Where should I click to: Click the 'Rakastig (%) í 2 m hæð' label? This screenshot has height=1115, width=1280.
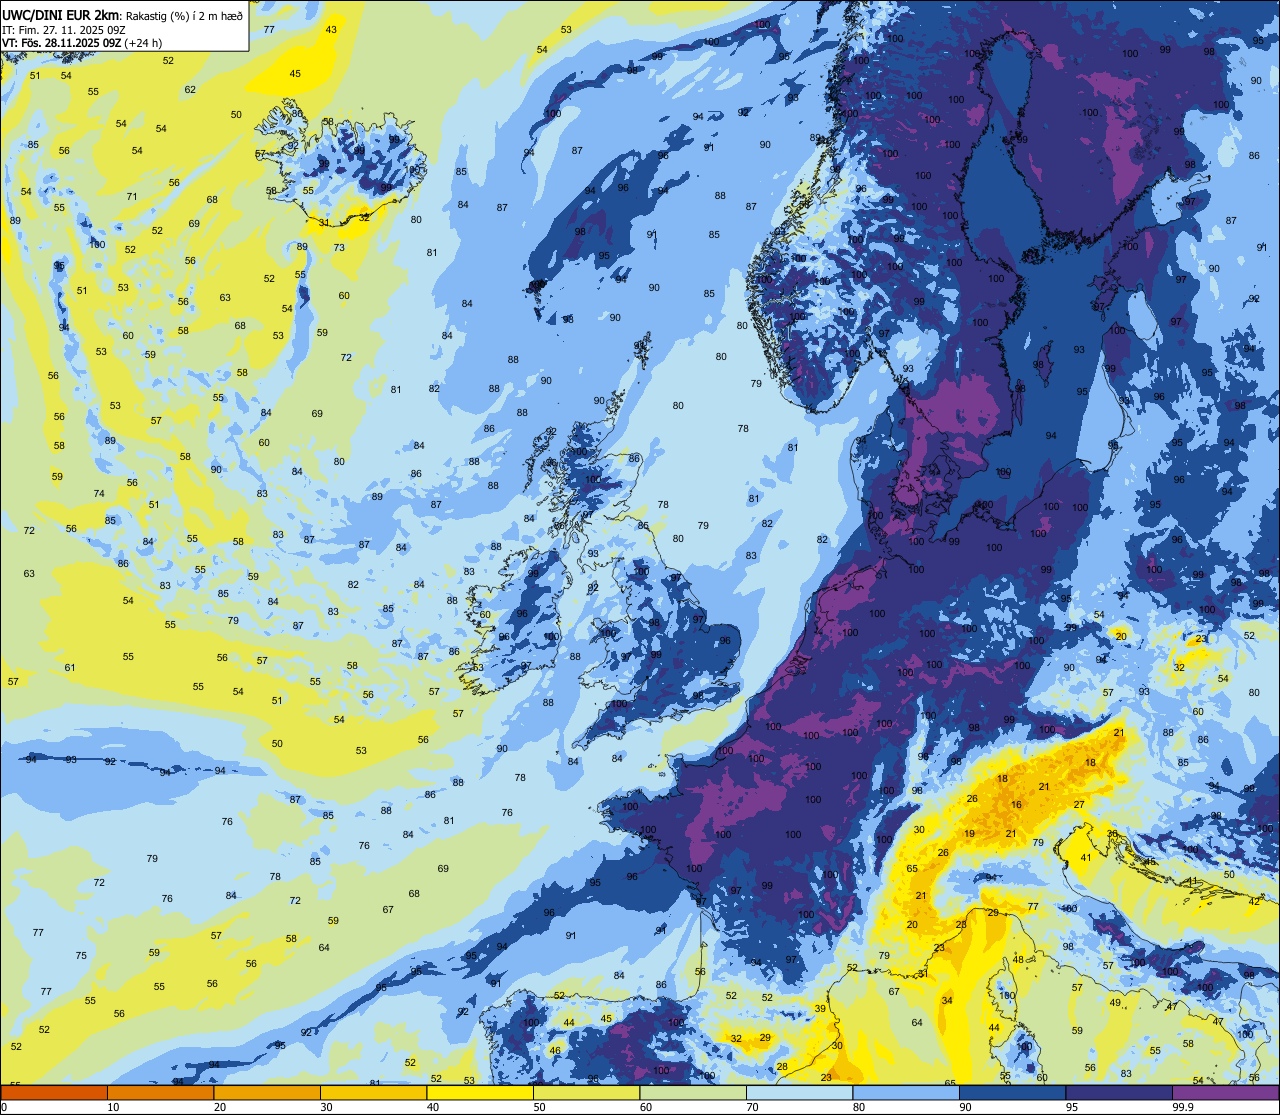tap(183, 16)
